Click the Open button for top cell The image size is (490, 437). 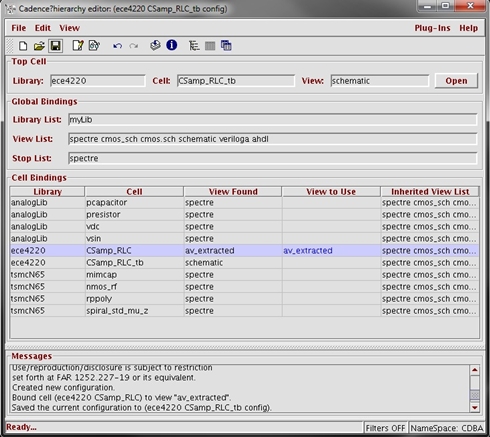456,81
